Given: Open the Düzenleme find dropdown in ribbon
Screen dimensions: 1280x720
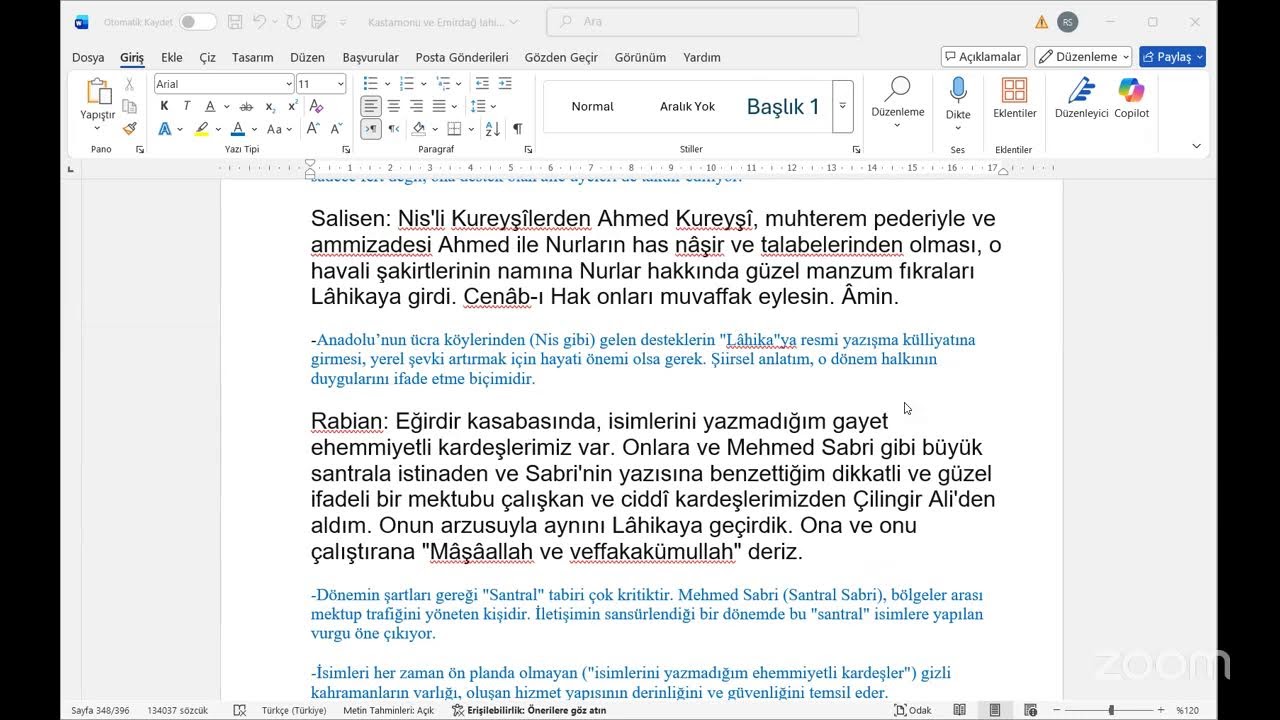Looking at the screenshot, I should [898, 102].
